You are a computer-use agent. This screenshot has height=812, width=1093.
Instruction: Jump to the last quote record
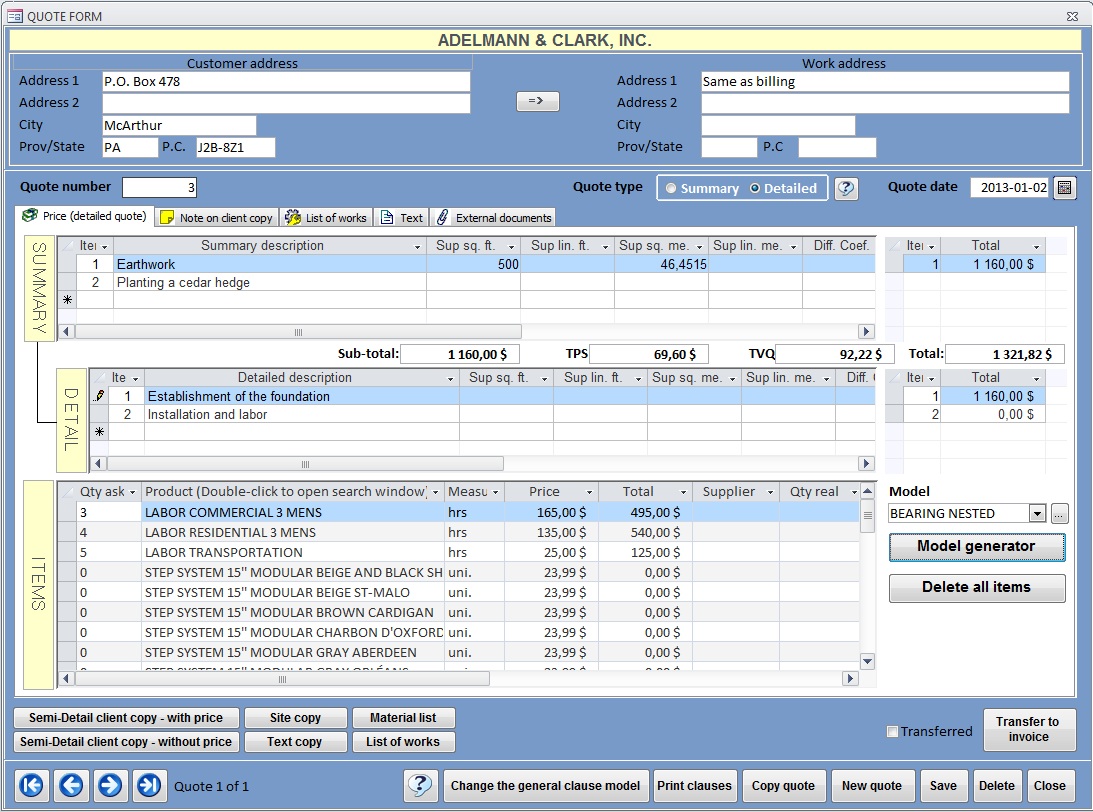click(149, 785)
